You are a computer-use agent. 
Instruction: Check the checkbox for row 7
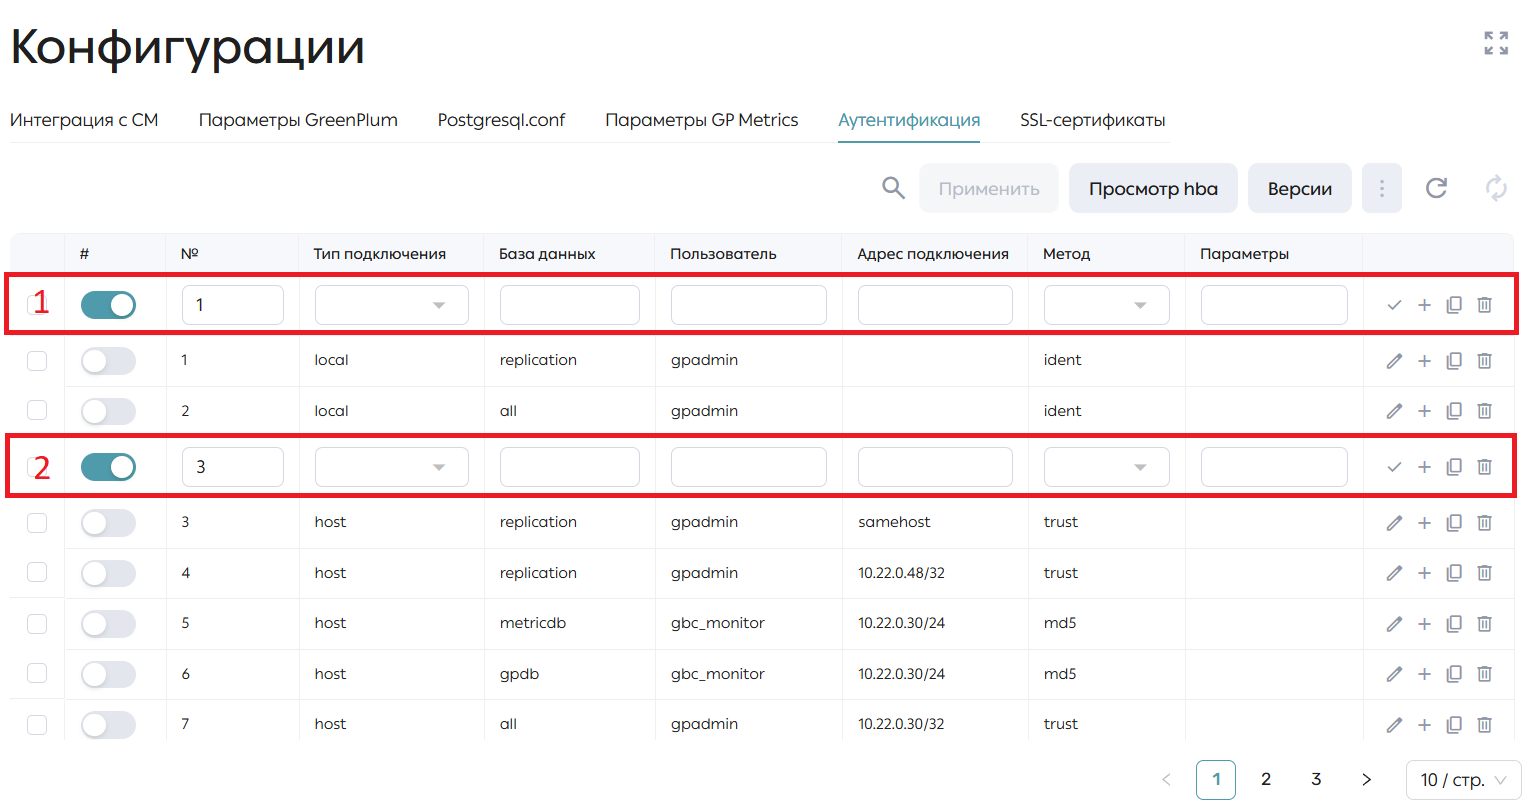click(x=37, y=724)
